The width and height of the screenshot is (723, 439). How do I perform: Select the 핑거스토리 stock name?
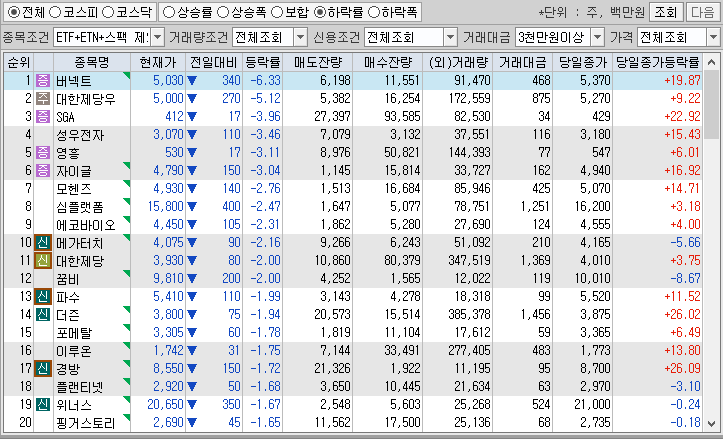coord(86,423)
